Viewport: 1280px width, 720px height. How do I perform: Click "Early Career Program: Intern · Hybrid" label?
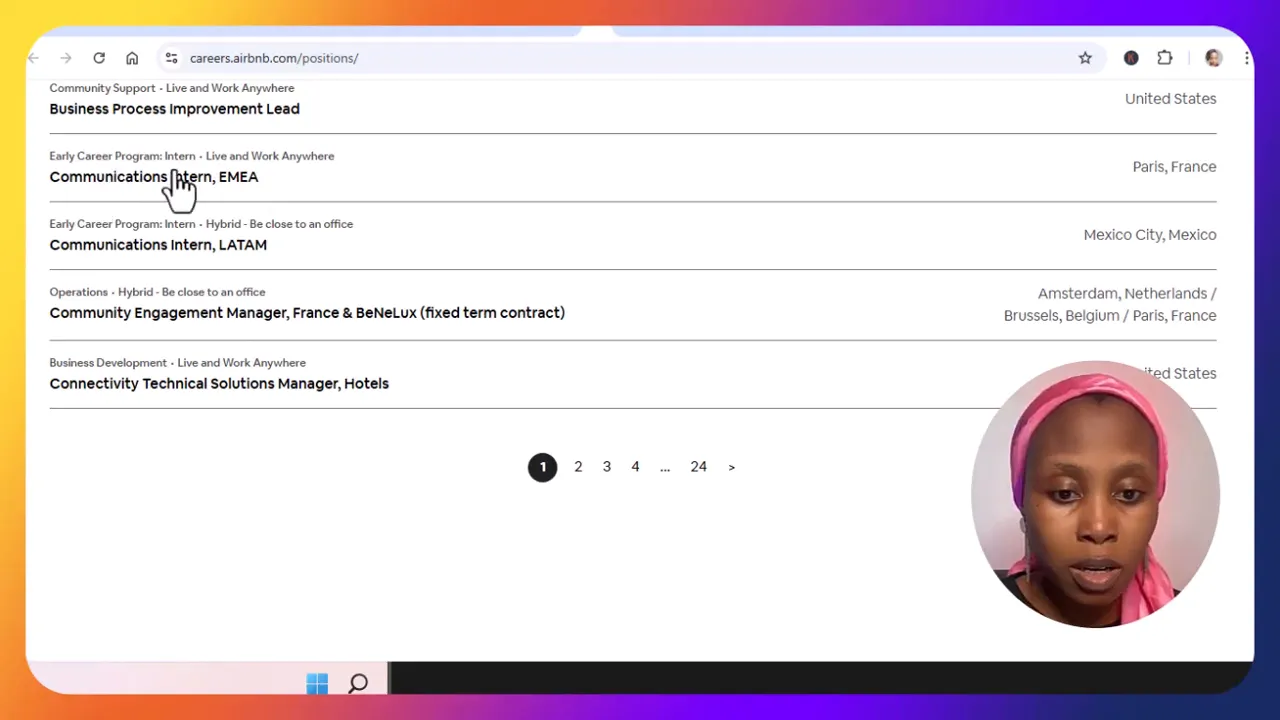tap(201, 224)
